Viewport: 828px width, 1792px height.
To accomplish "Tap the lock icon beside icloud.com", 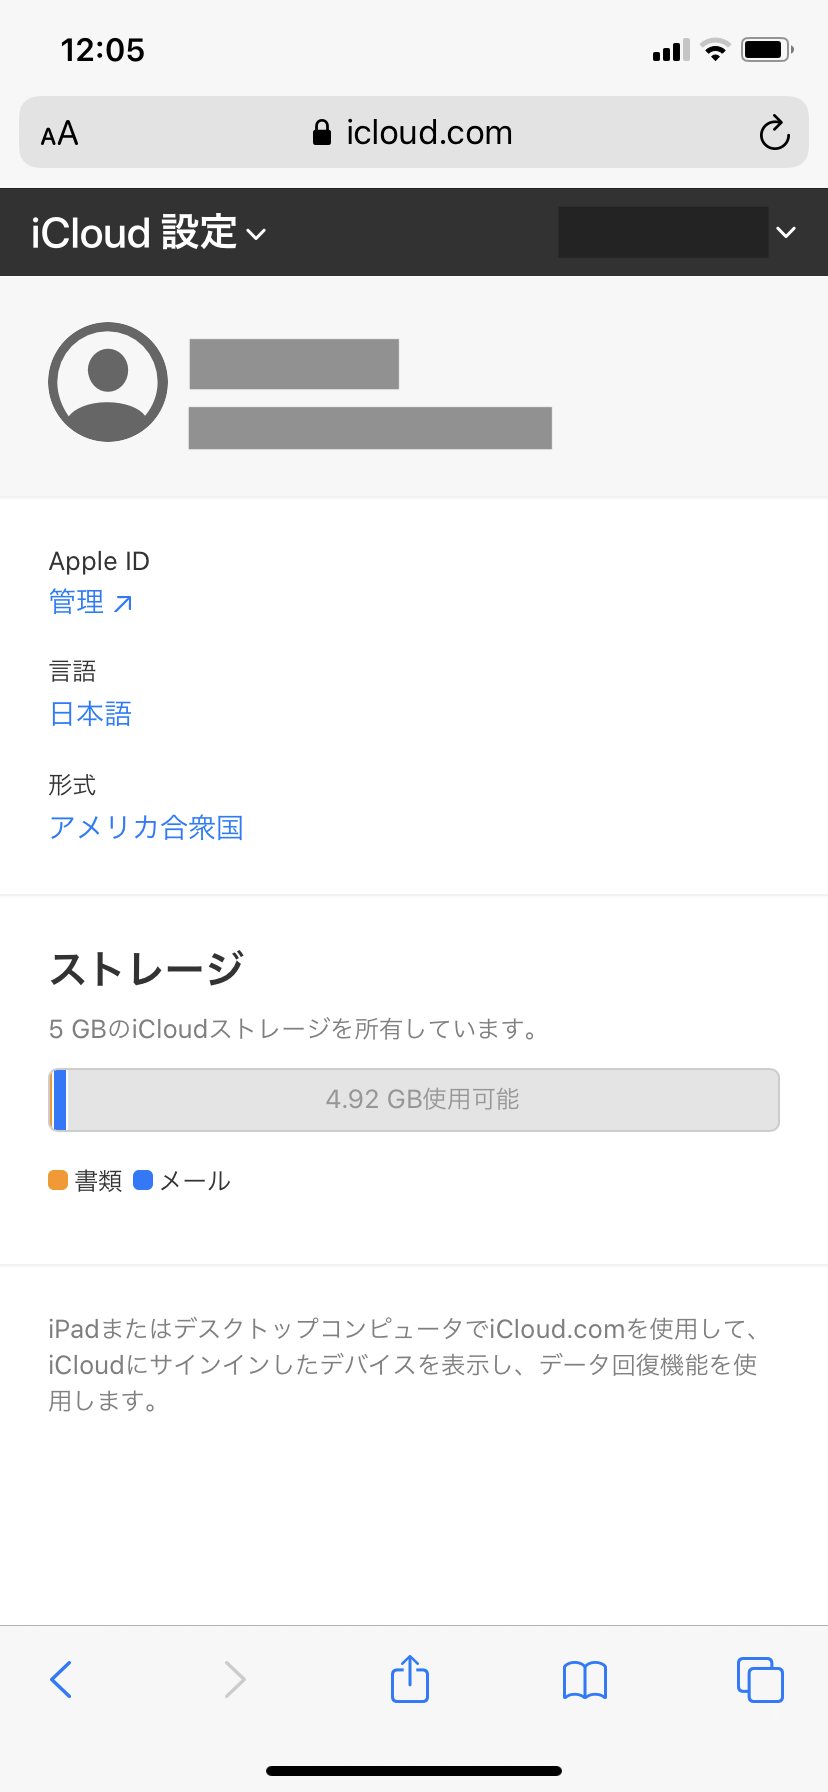I will point(322,133).
